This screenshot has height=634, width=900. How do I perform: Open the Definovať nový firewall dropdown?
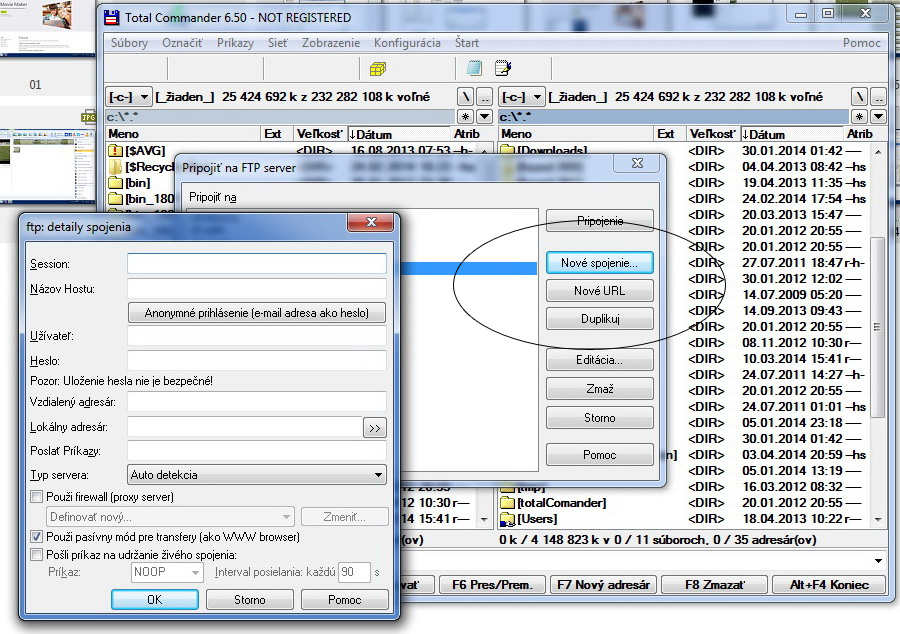point(170,517)
